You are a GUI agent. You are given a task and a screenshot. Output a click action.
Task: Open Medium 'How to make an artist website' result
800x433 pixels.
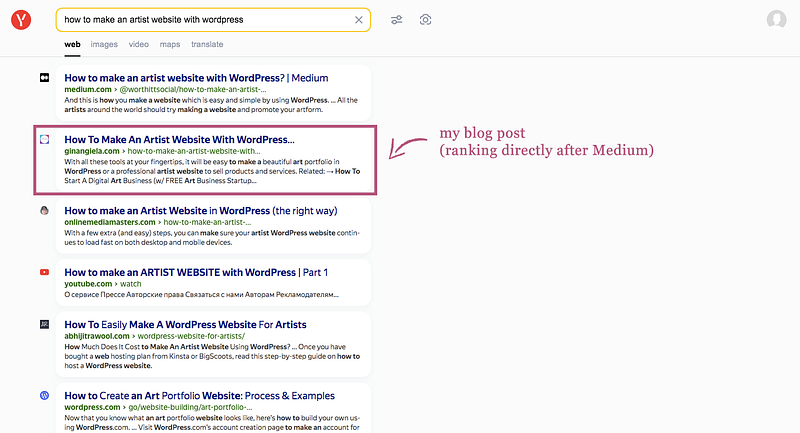pyautogui.click(x=196, y=78)
